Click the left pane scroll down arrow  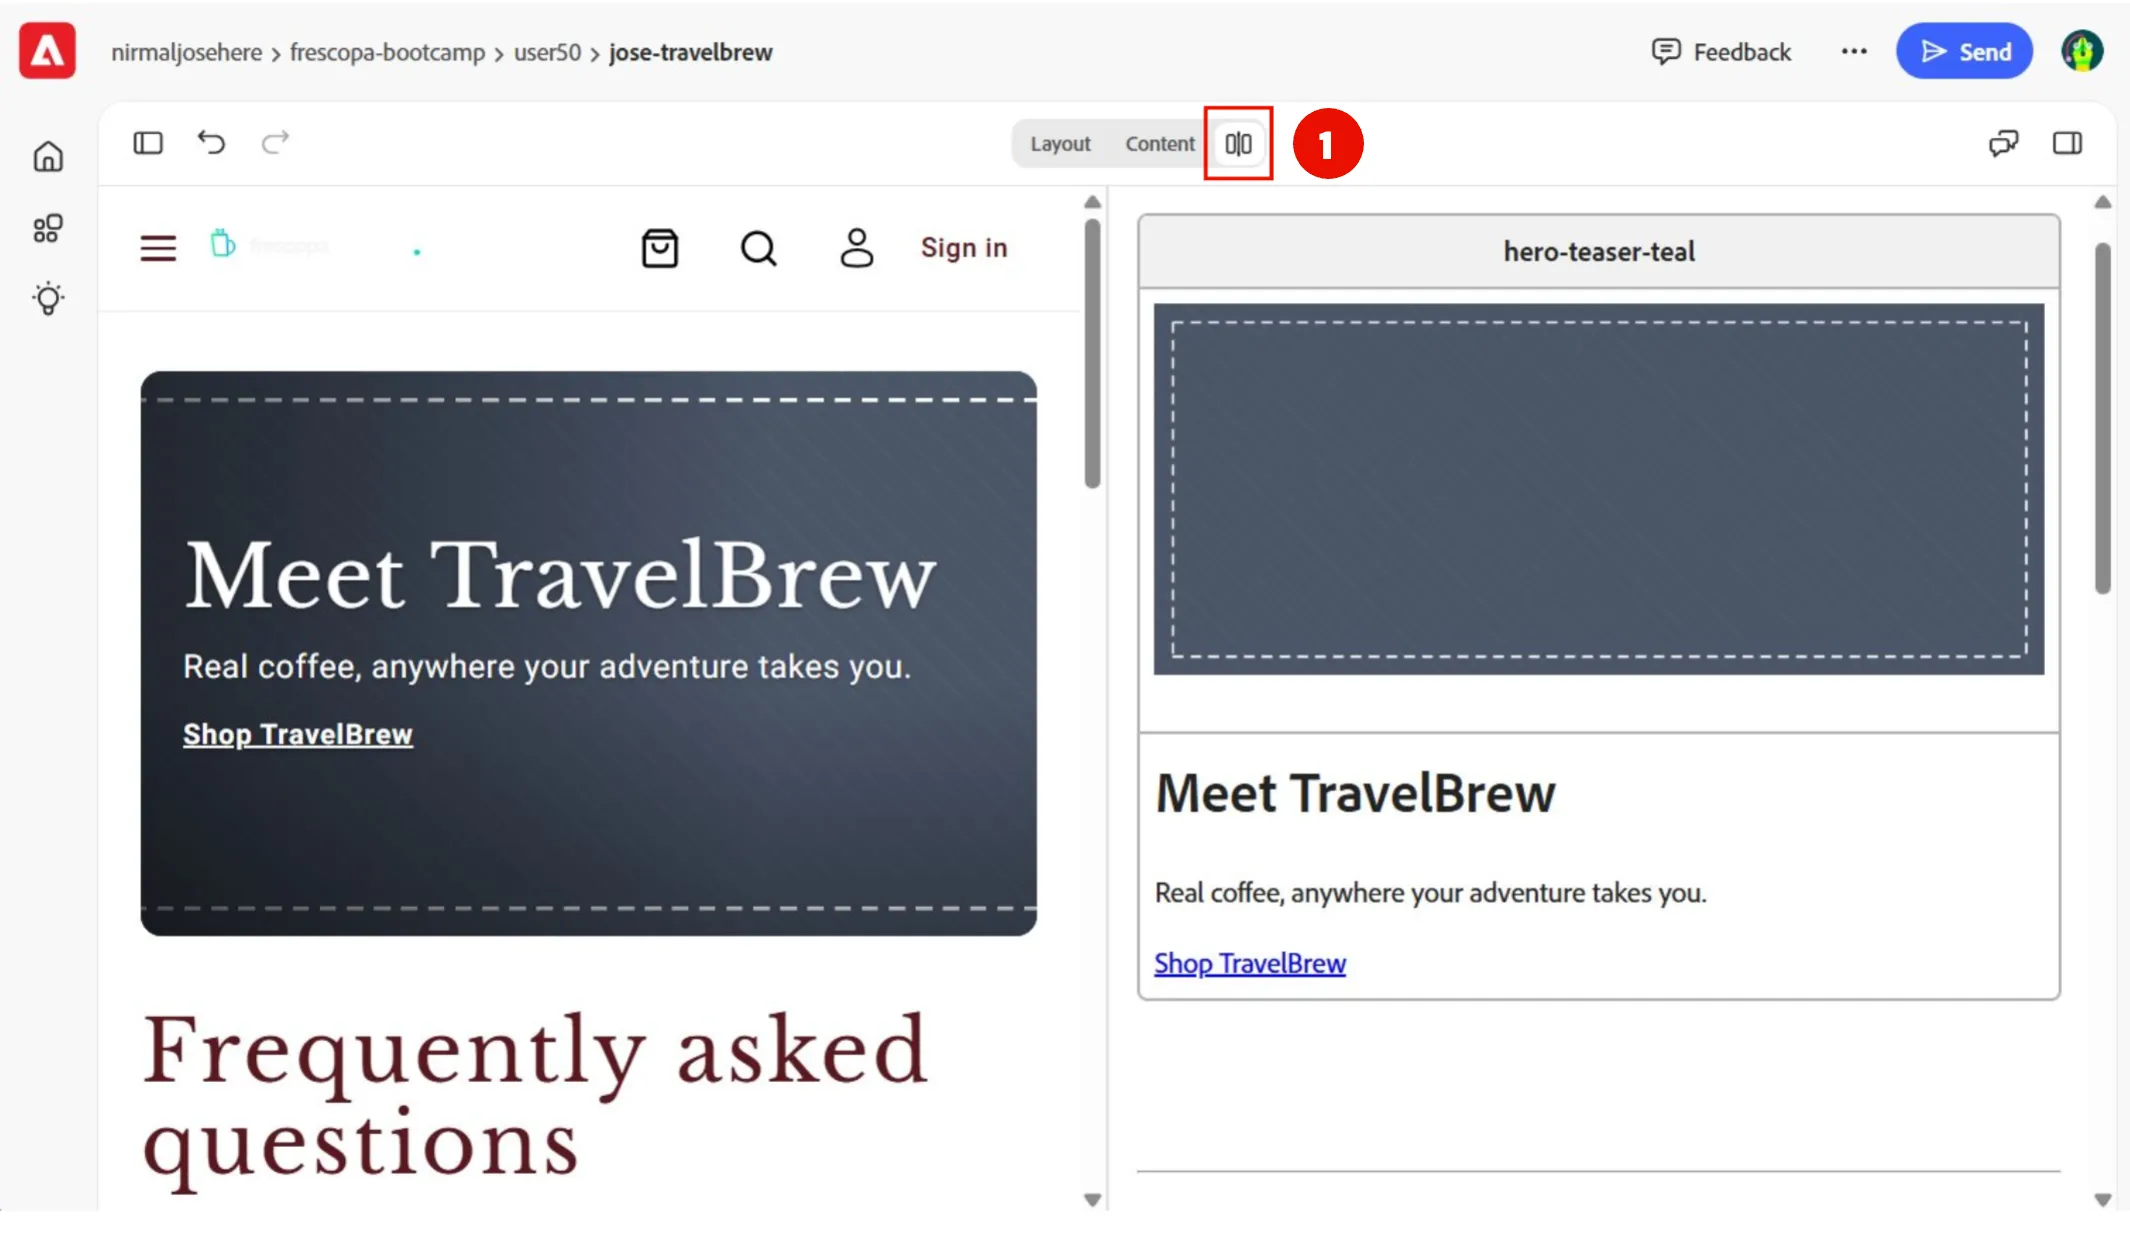coord(1092,1199)
